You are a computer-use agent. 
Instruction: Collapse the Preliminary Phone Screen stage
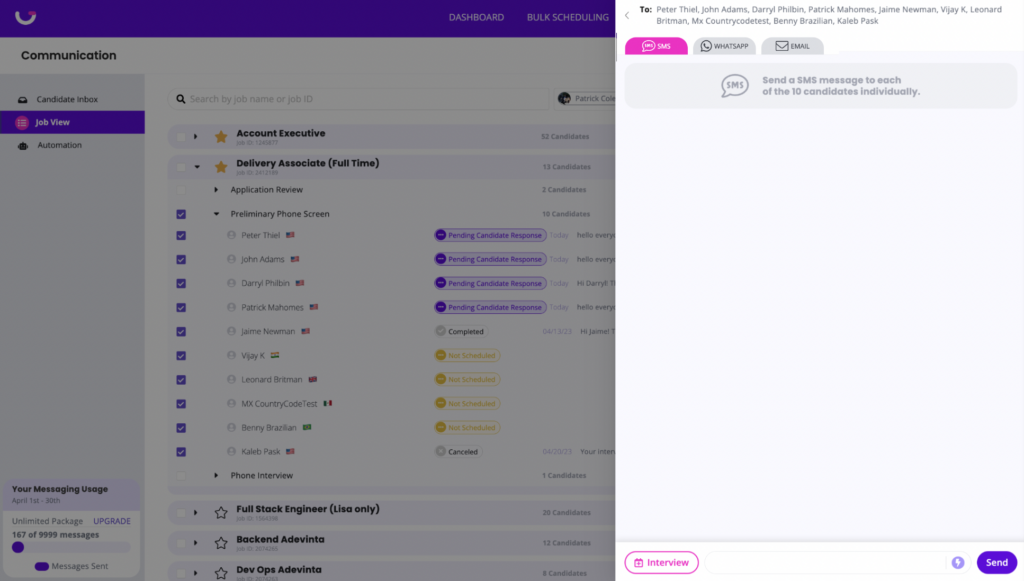click(x=216, y=214)
